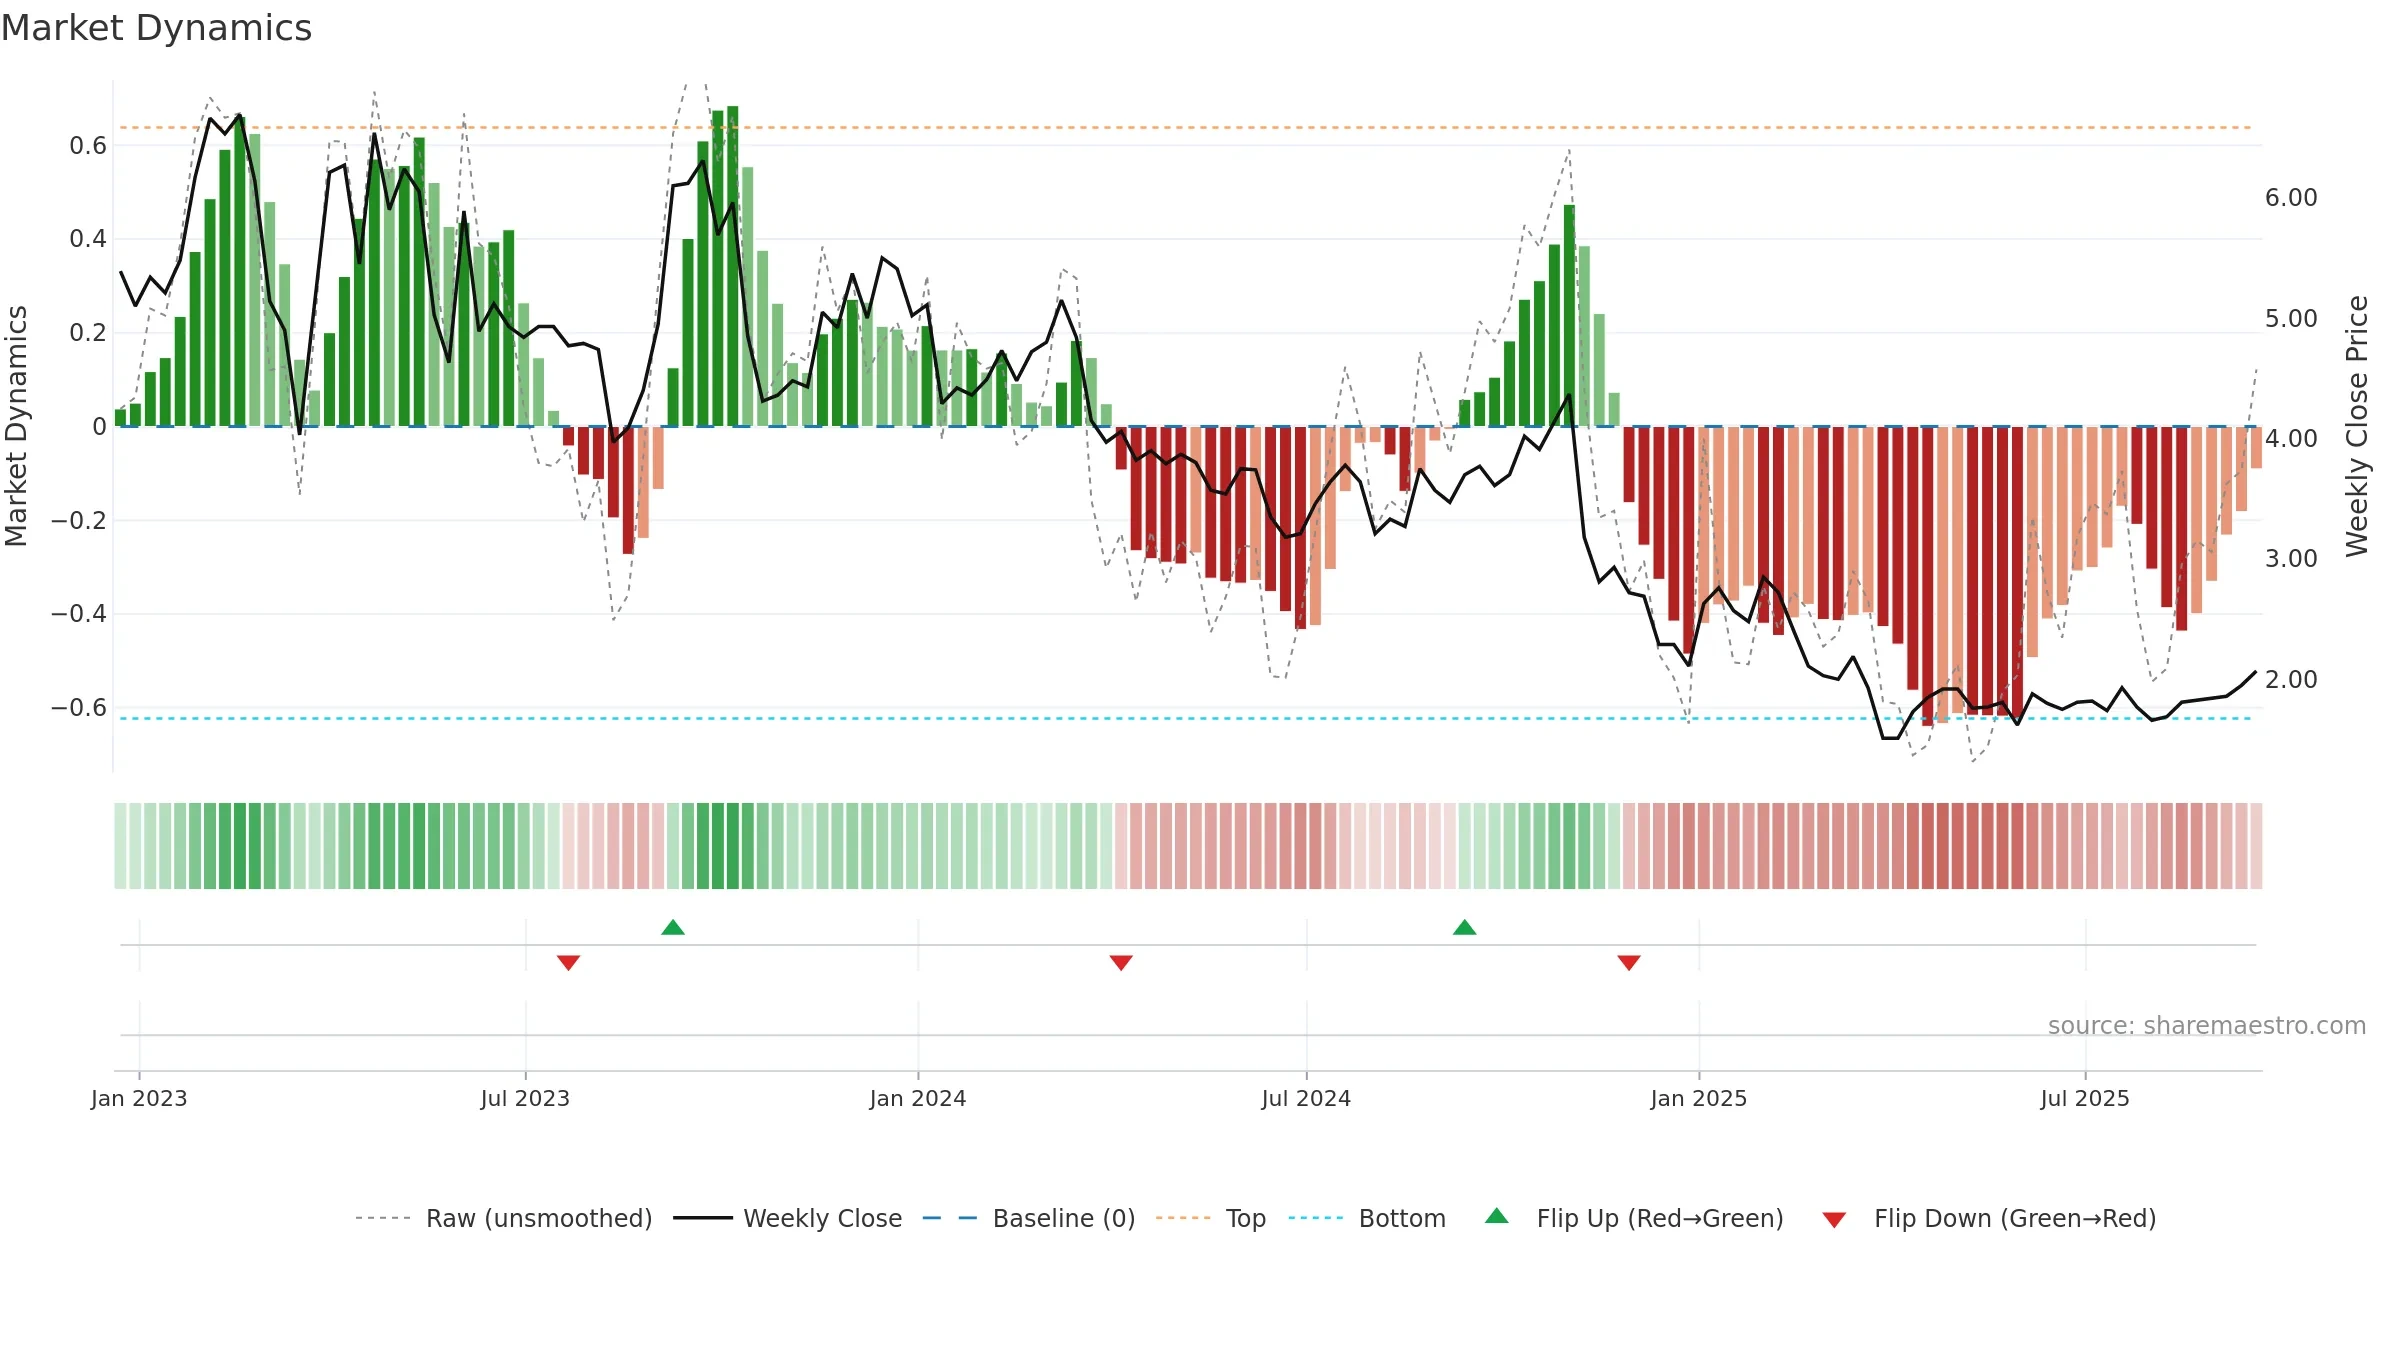Toggle Flip Up (Red→Green) legend entry
This screenshot has width=2400, height=1350.
[1635, 1218]
